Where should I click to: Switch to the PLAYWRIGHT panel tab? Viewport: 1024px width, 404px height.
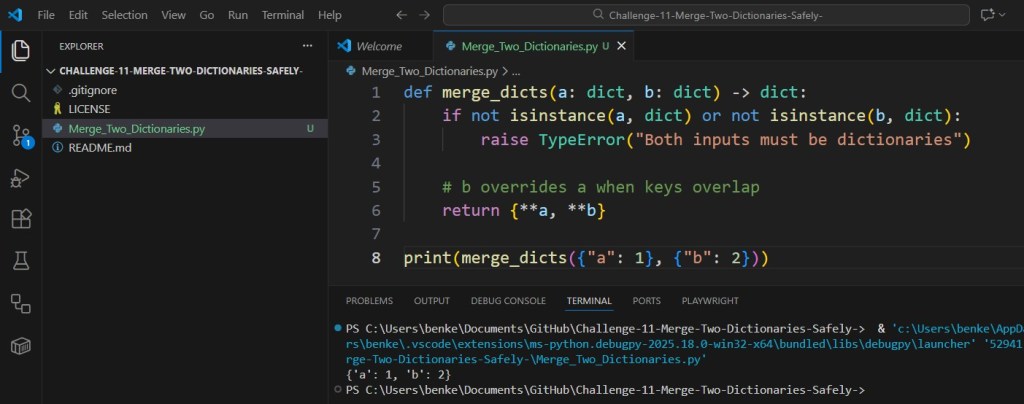(x=710, y=301)
